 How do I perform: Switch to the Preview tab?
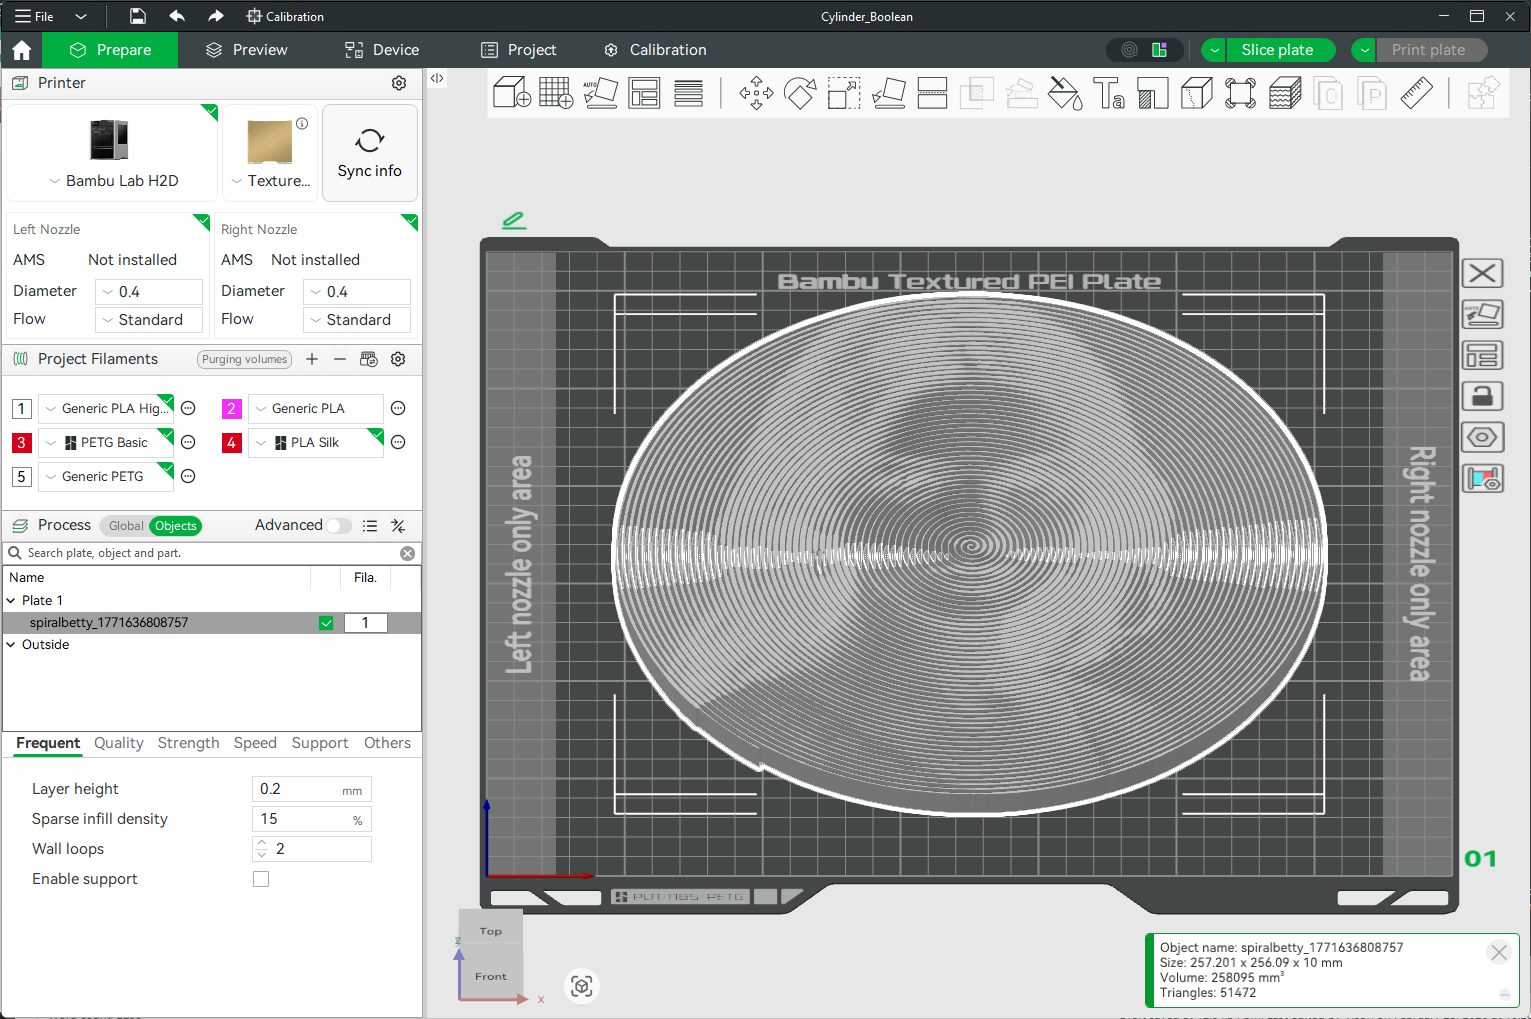[246, 50]
